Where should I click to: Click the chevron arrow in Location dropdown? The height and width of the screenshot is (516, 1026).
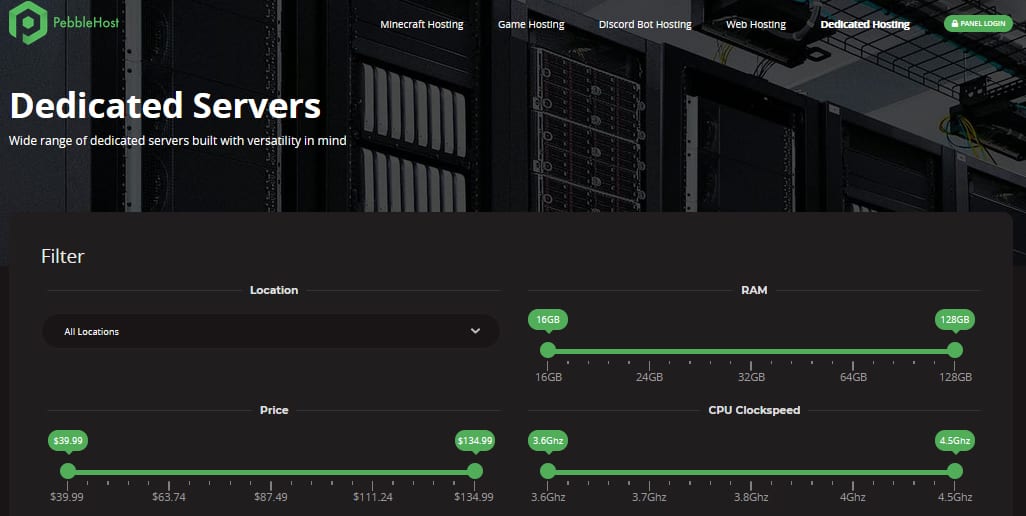pyautogui.click(x=475, y=331)
